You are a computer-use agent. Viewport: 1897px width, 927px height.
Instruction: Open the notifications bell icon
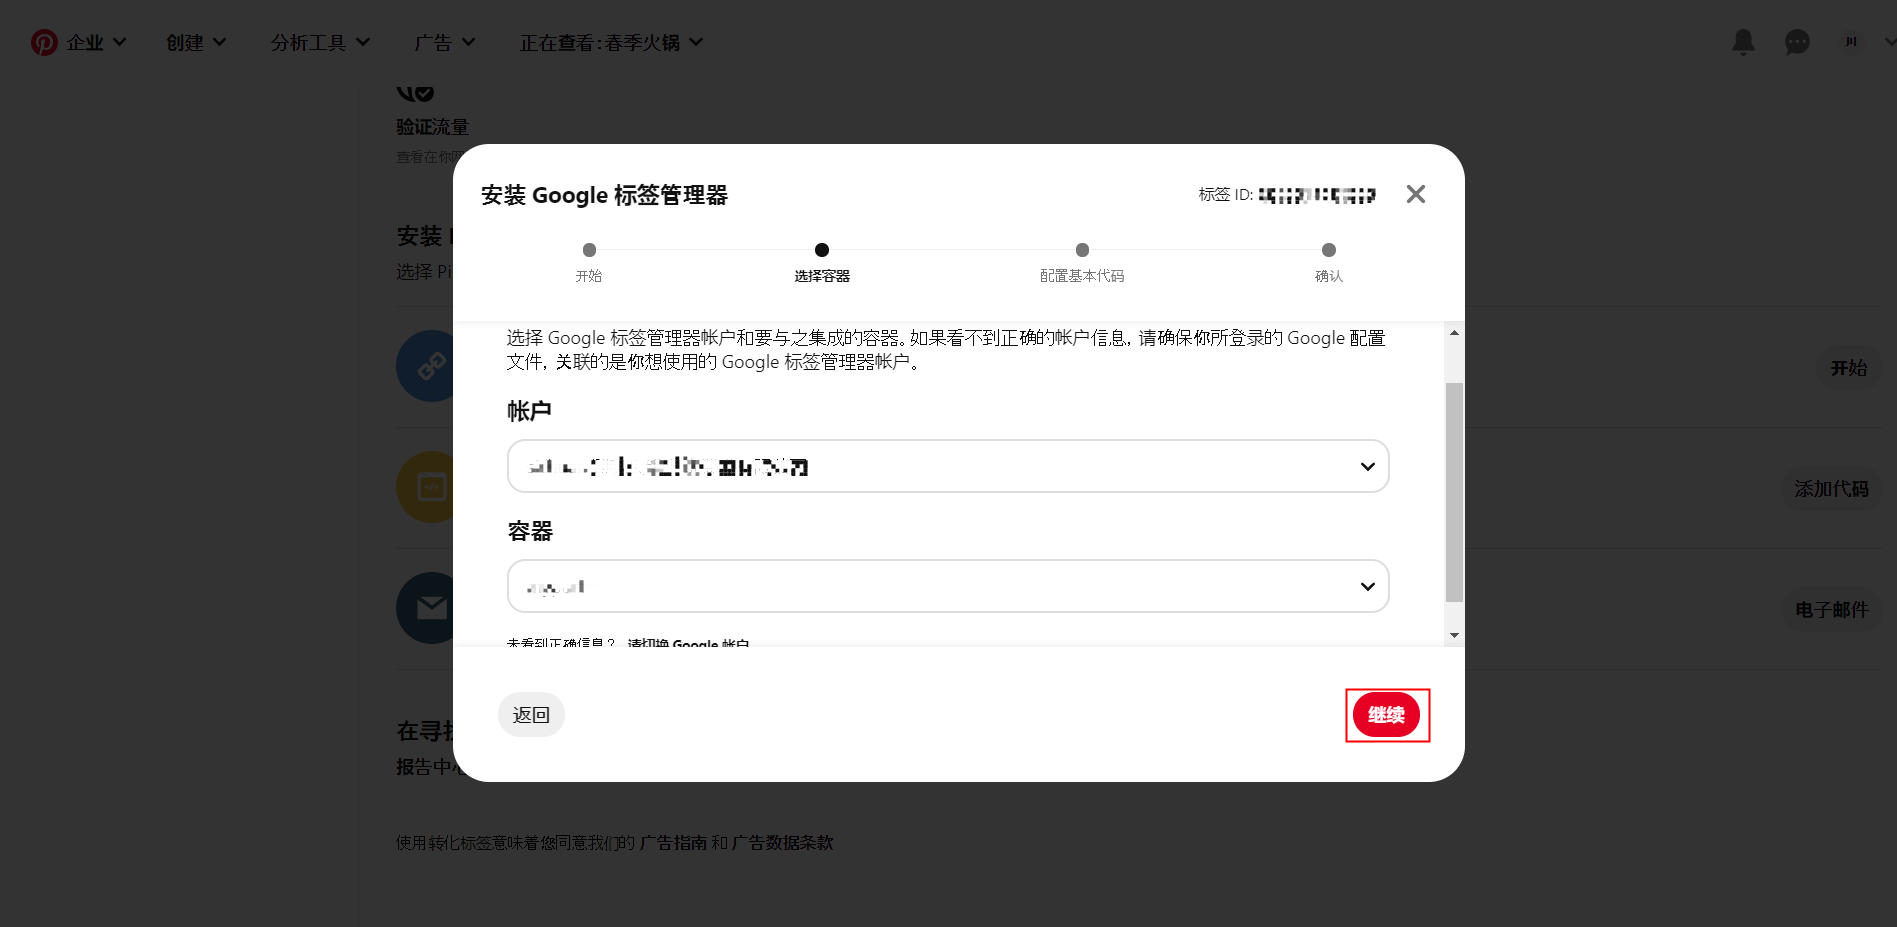tap(1743, 42)
